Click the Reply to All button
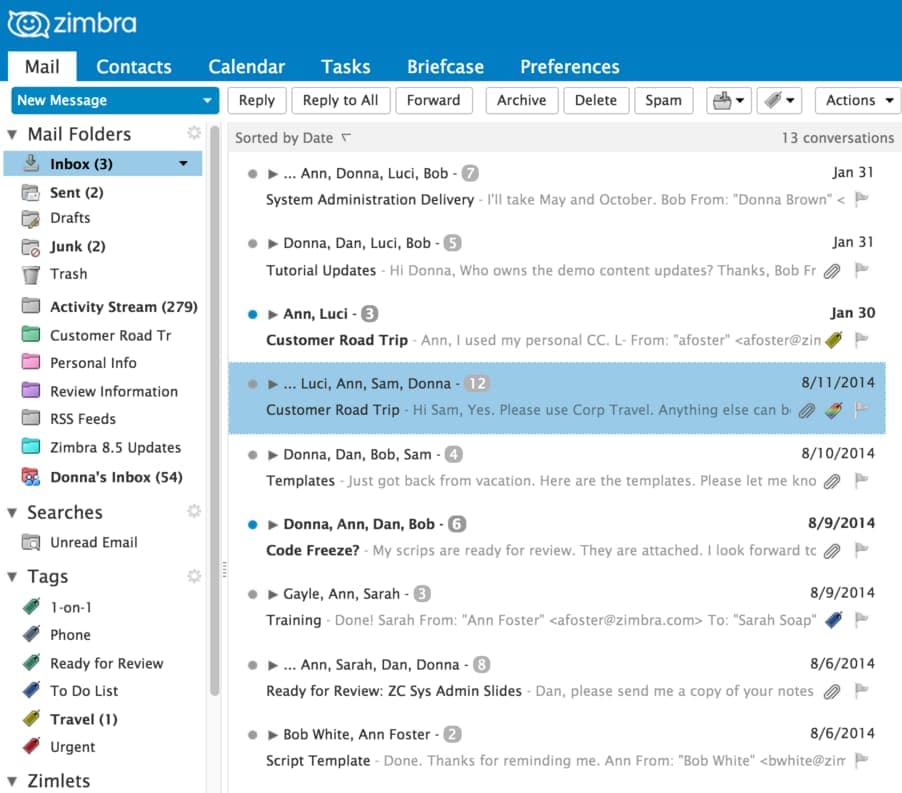Image resolution: width=902 pixels, height=793 pixels. (x=341, y=101)
